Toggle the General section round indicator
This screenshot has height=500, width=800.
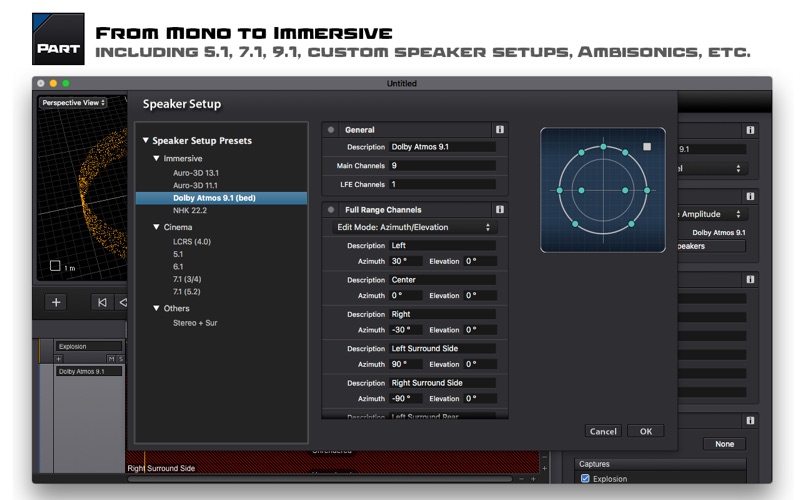point(331,130)
